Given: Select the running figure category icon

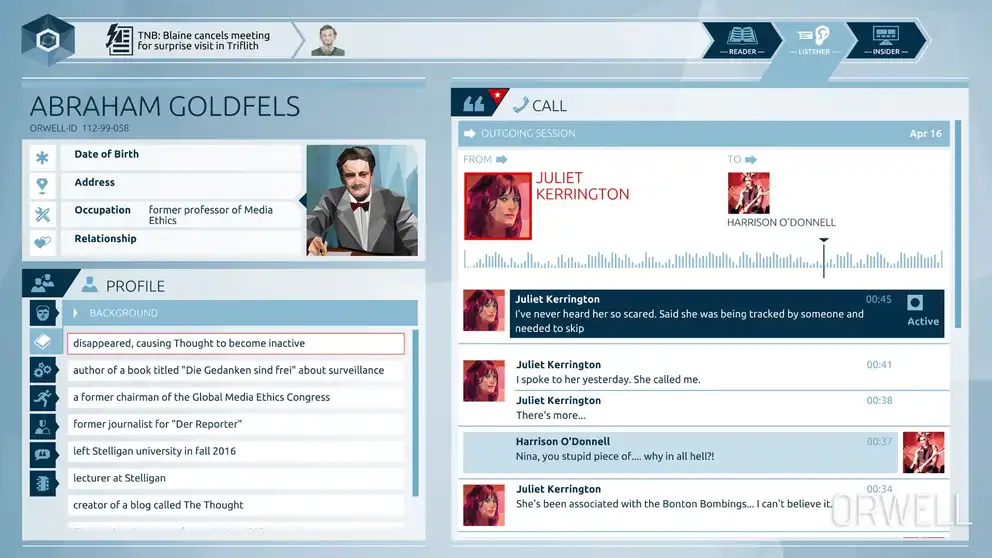Looking at the screenshot, I should click(x=43, y=398).
